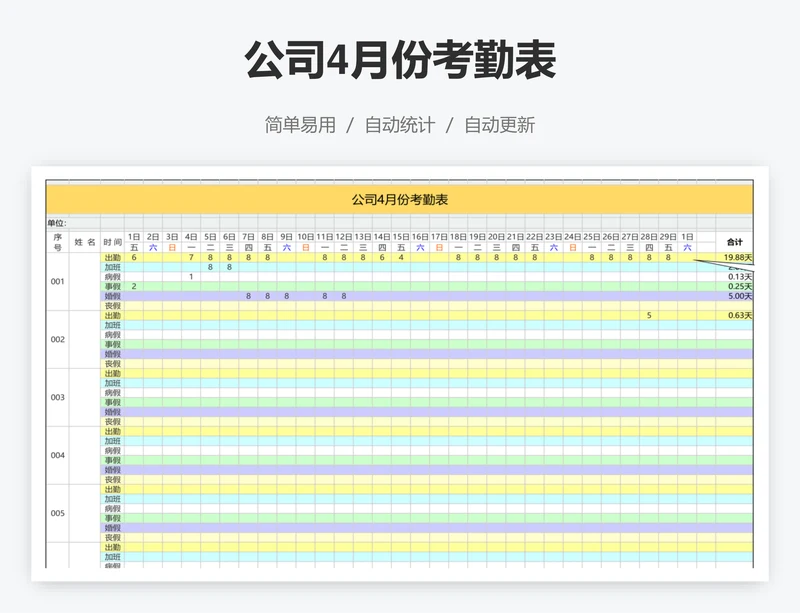Click 丧假 row label for employee 004

[x=113, y=479]
